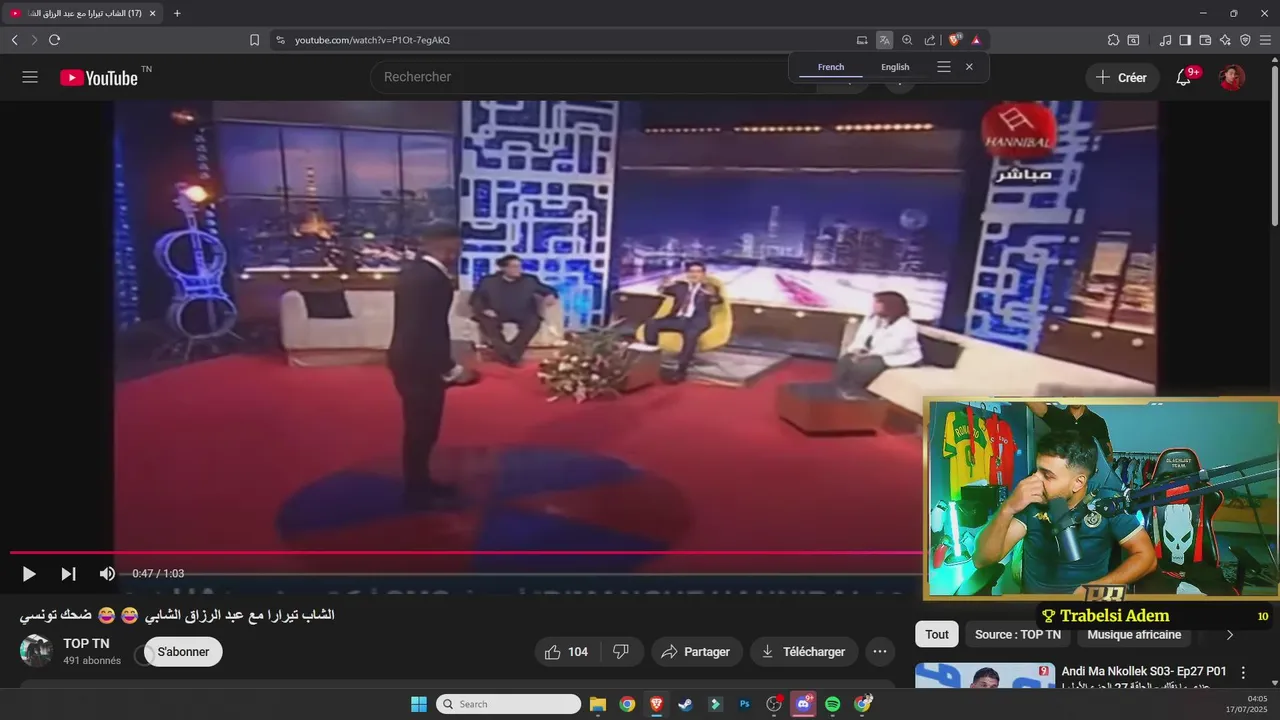Open the Andi Ma Nkollek S03 recommended video
The width and height of the screenshot is (1280, 720).
click(x=1144, y=672)
